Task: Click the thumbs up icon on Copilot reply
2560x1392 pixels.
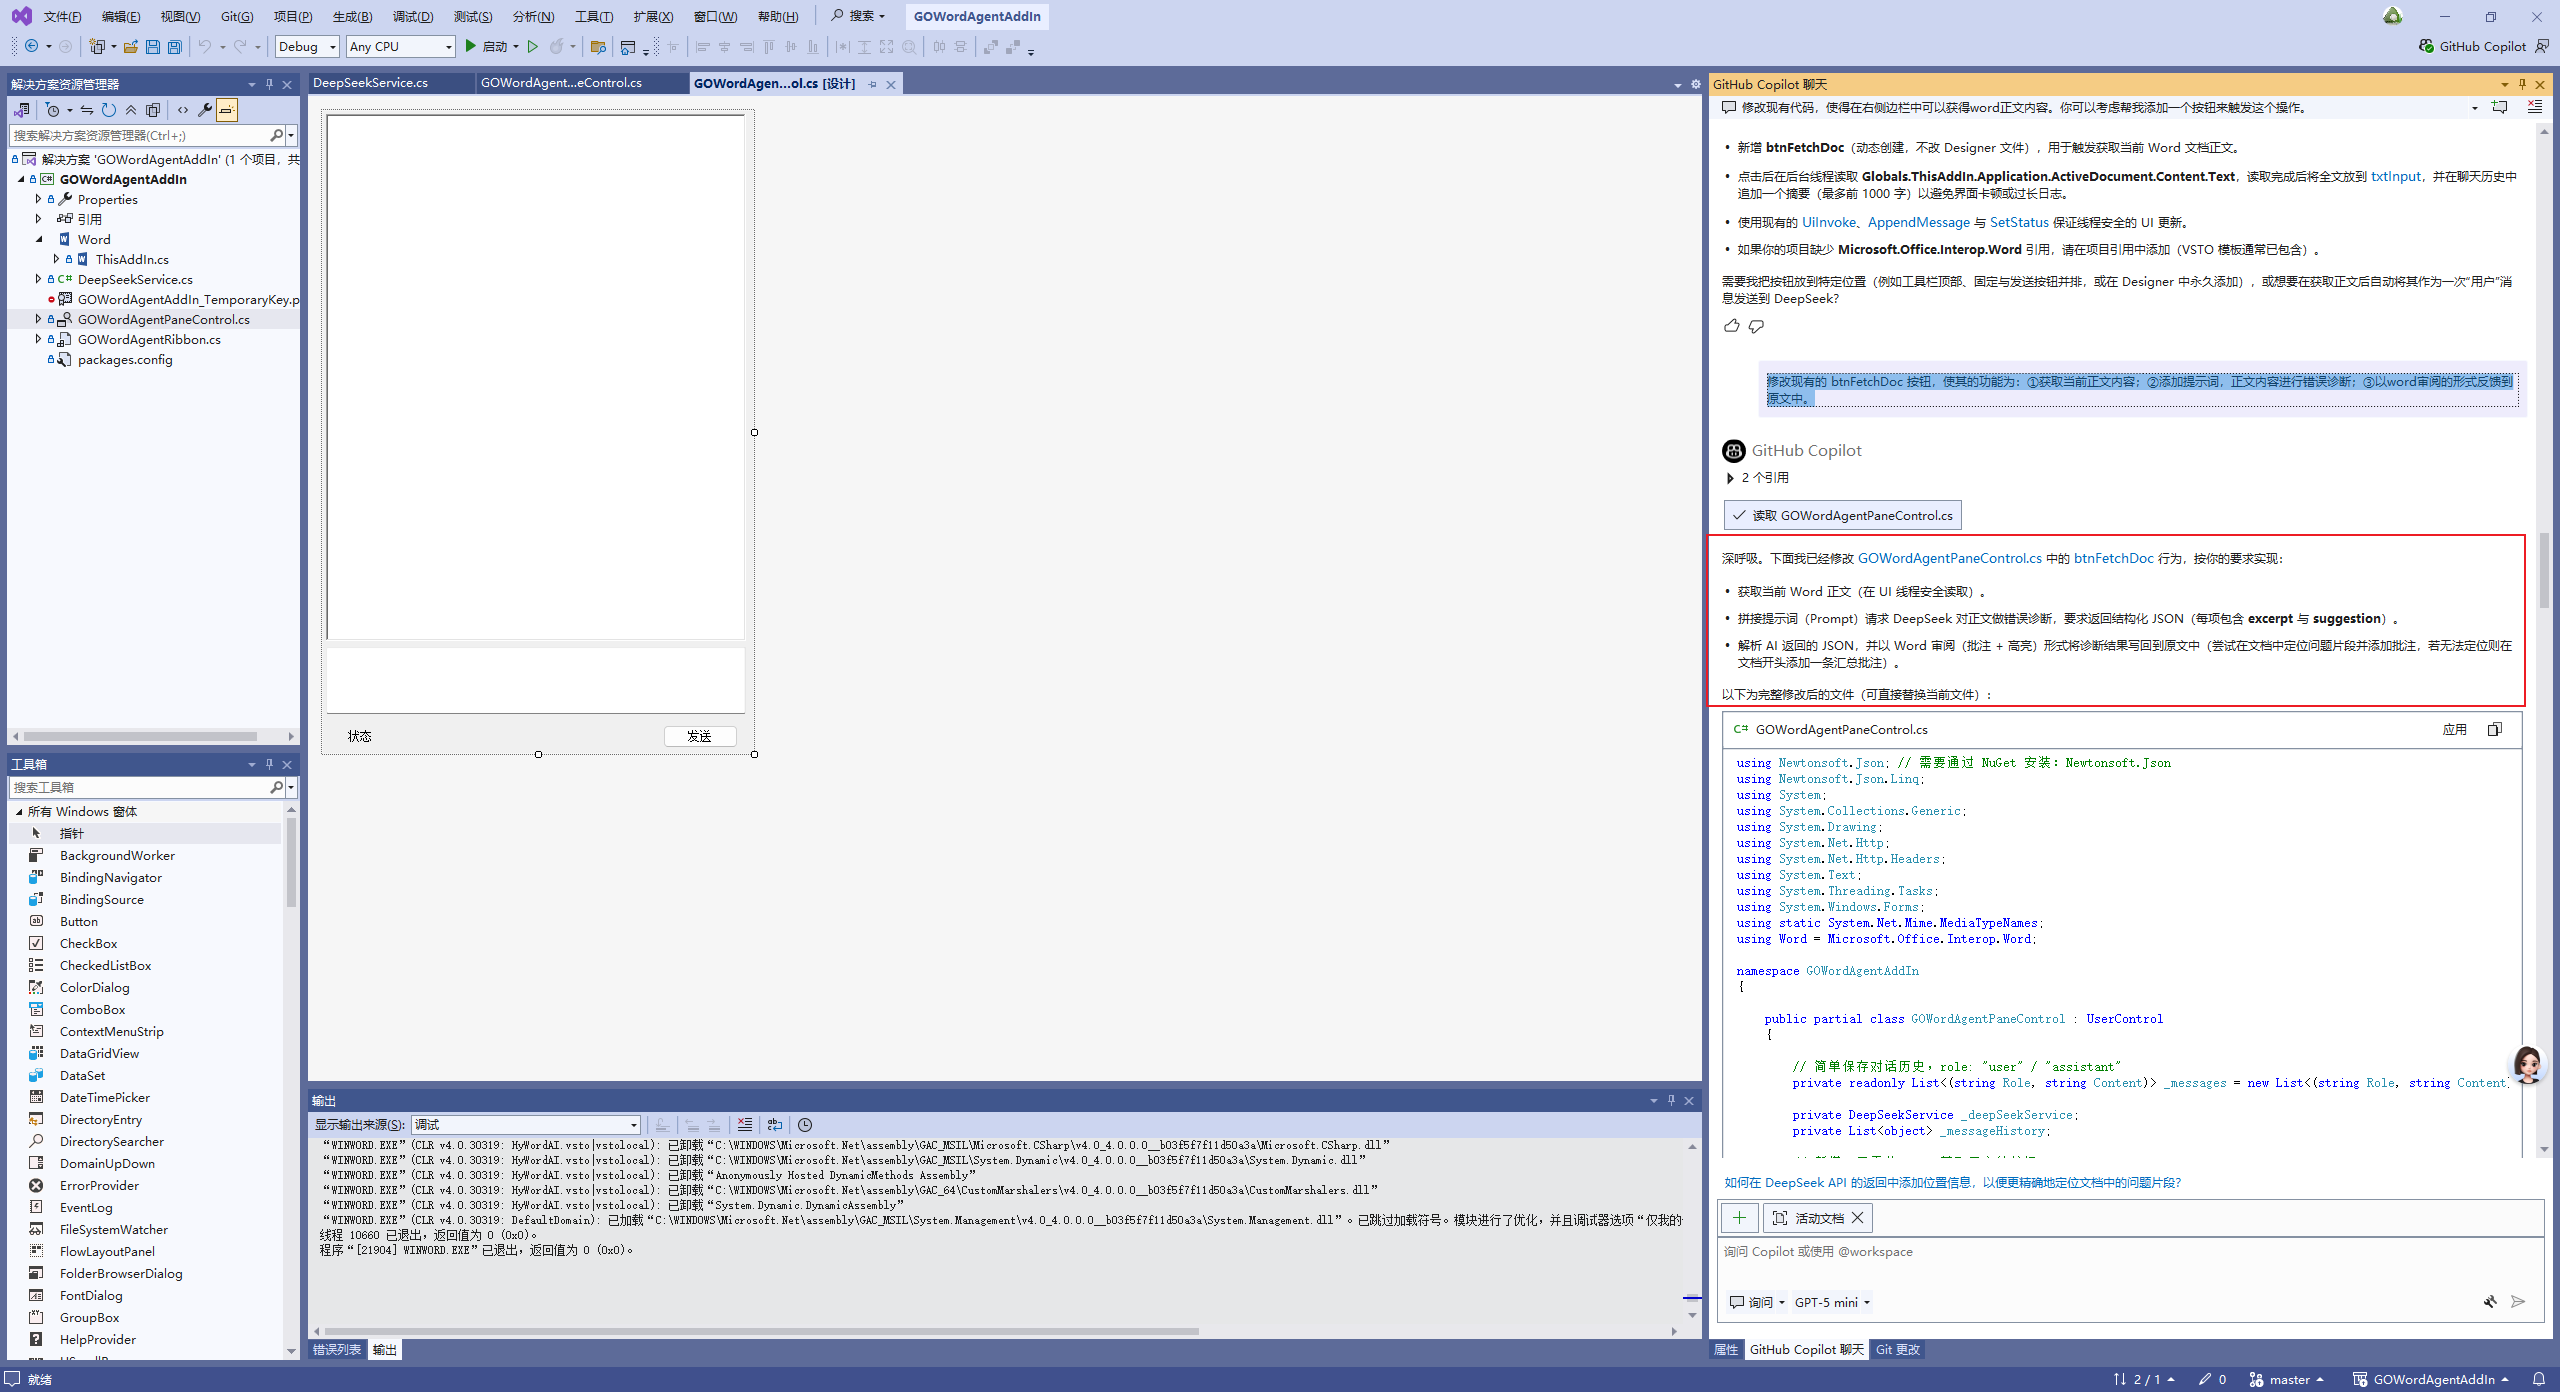Action: 1732,326
